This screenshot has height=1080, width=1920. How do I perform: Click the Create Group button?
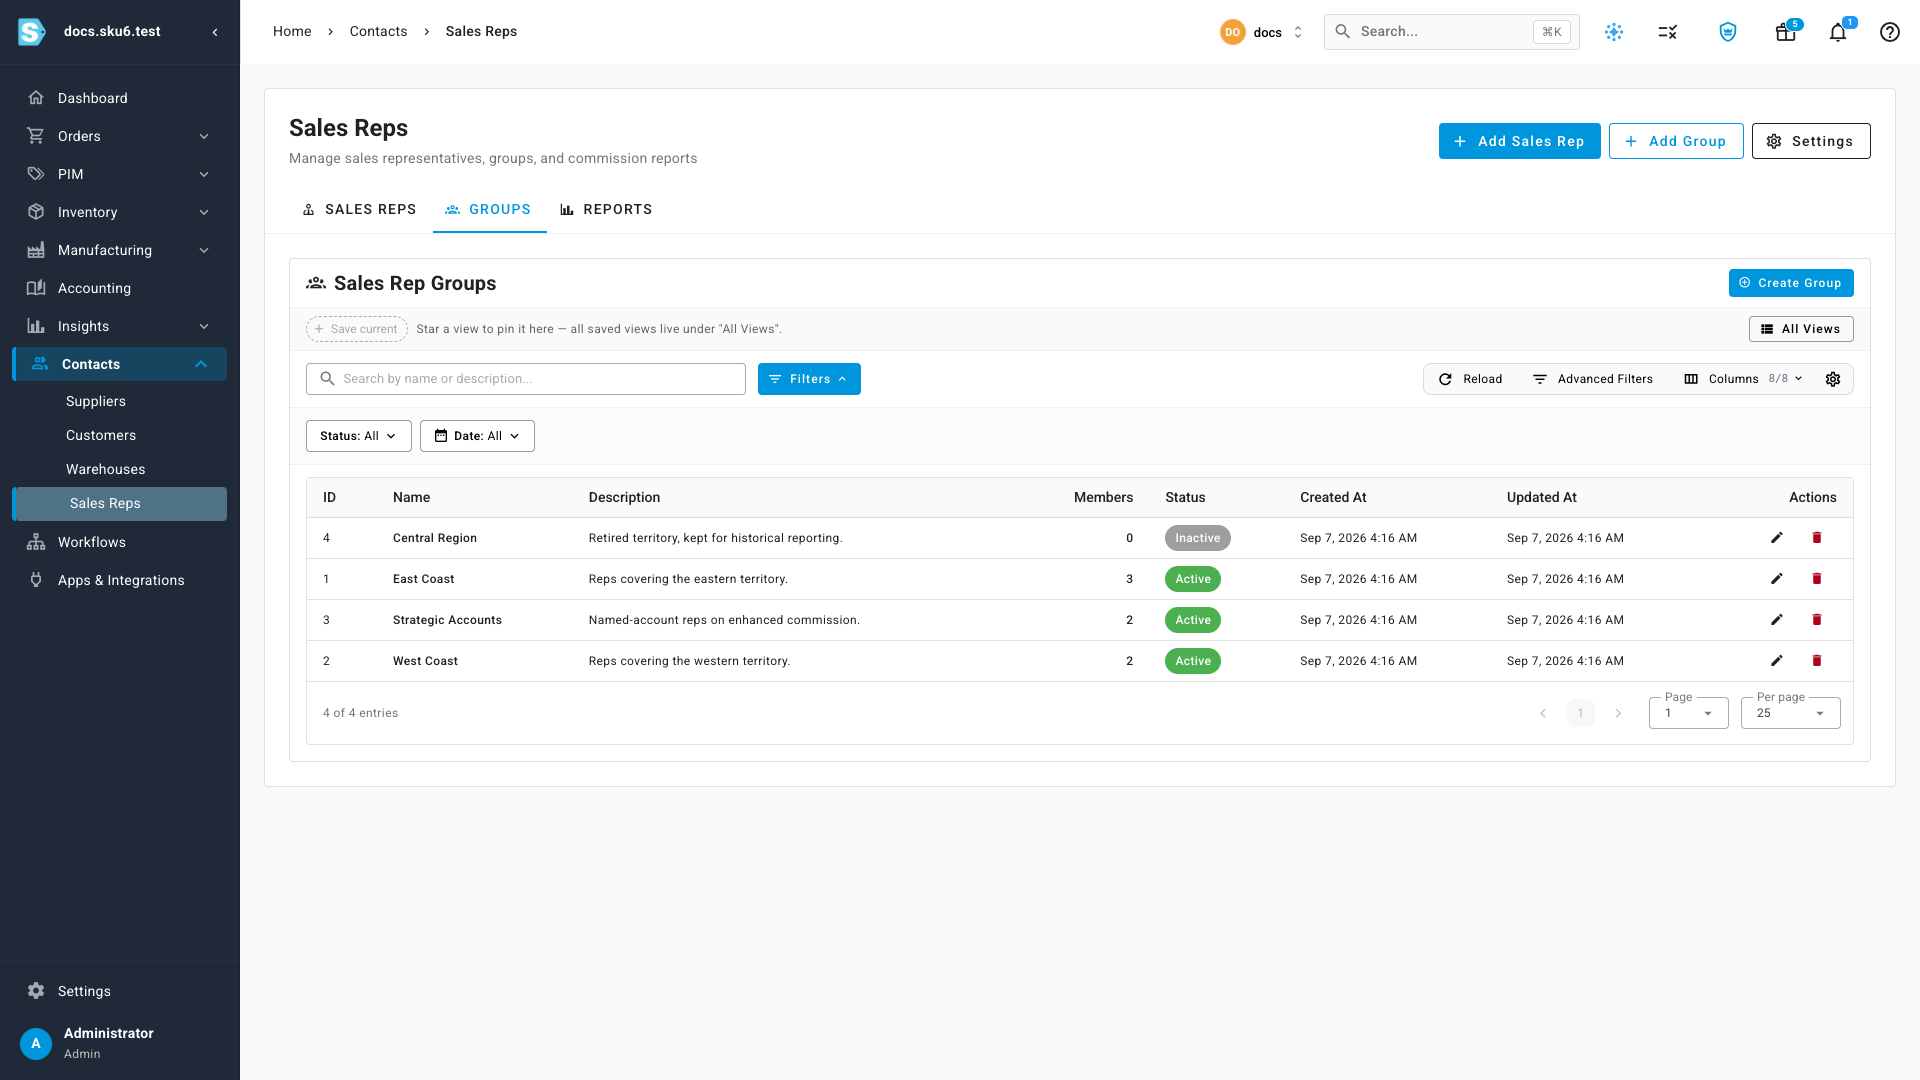pos(1791,283)
